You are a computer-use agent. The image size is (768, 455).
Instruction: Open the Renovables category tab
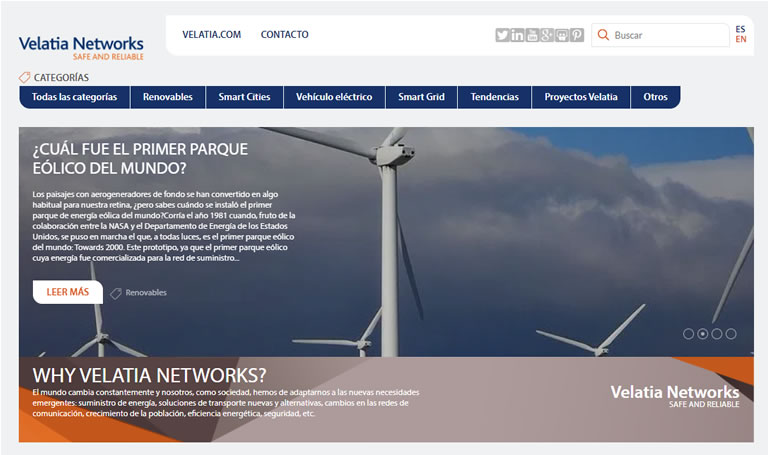(168, 97)
